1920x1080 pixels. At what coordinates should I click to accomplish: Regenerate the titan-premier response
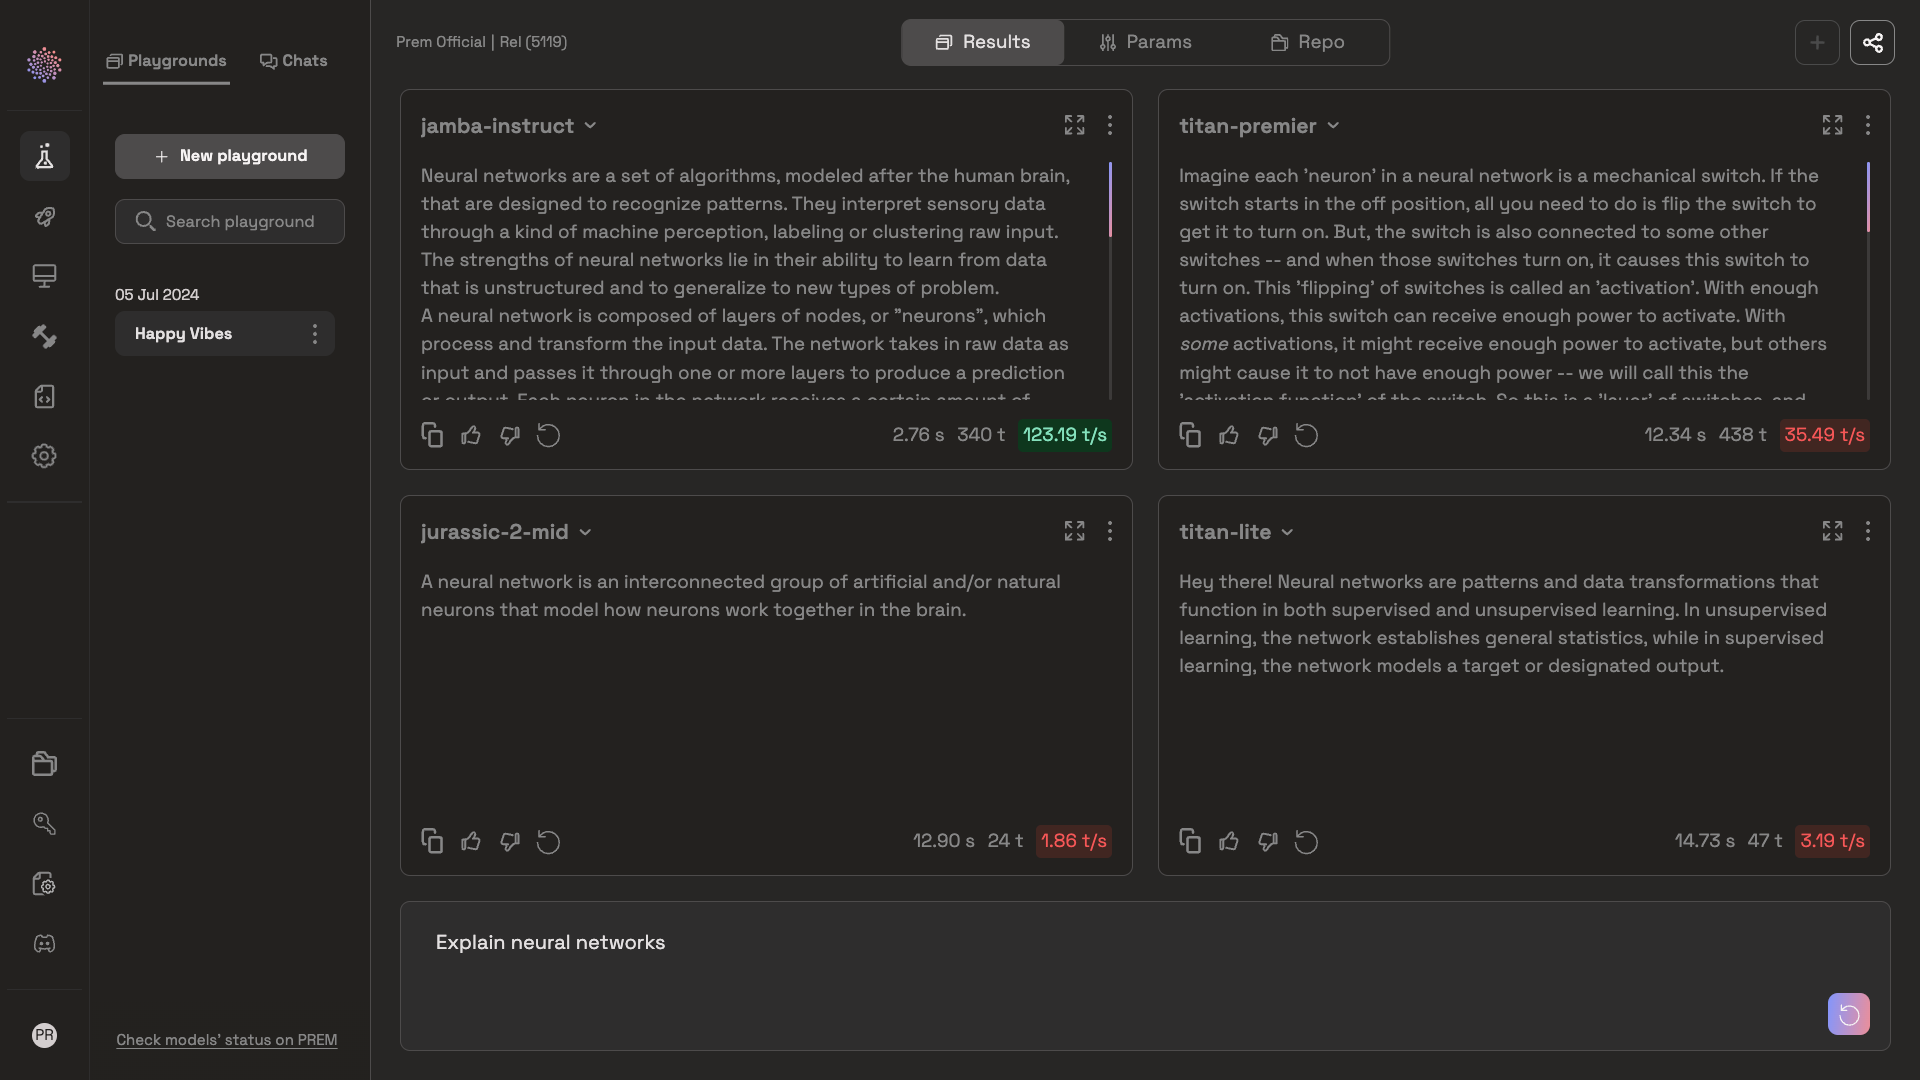click(x=1306, y=435)
